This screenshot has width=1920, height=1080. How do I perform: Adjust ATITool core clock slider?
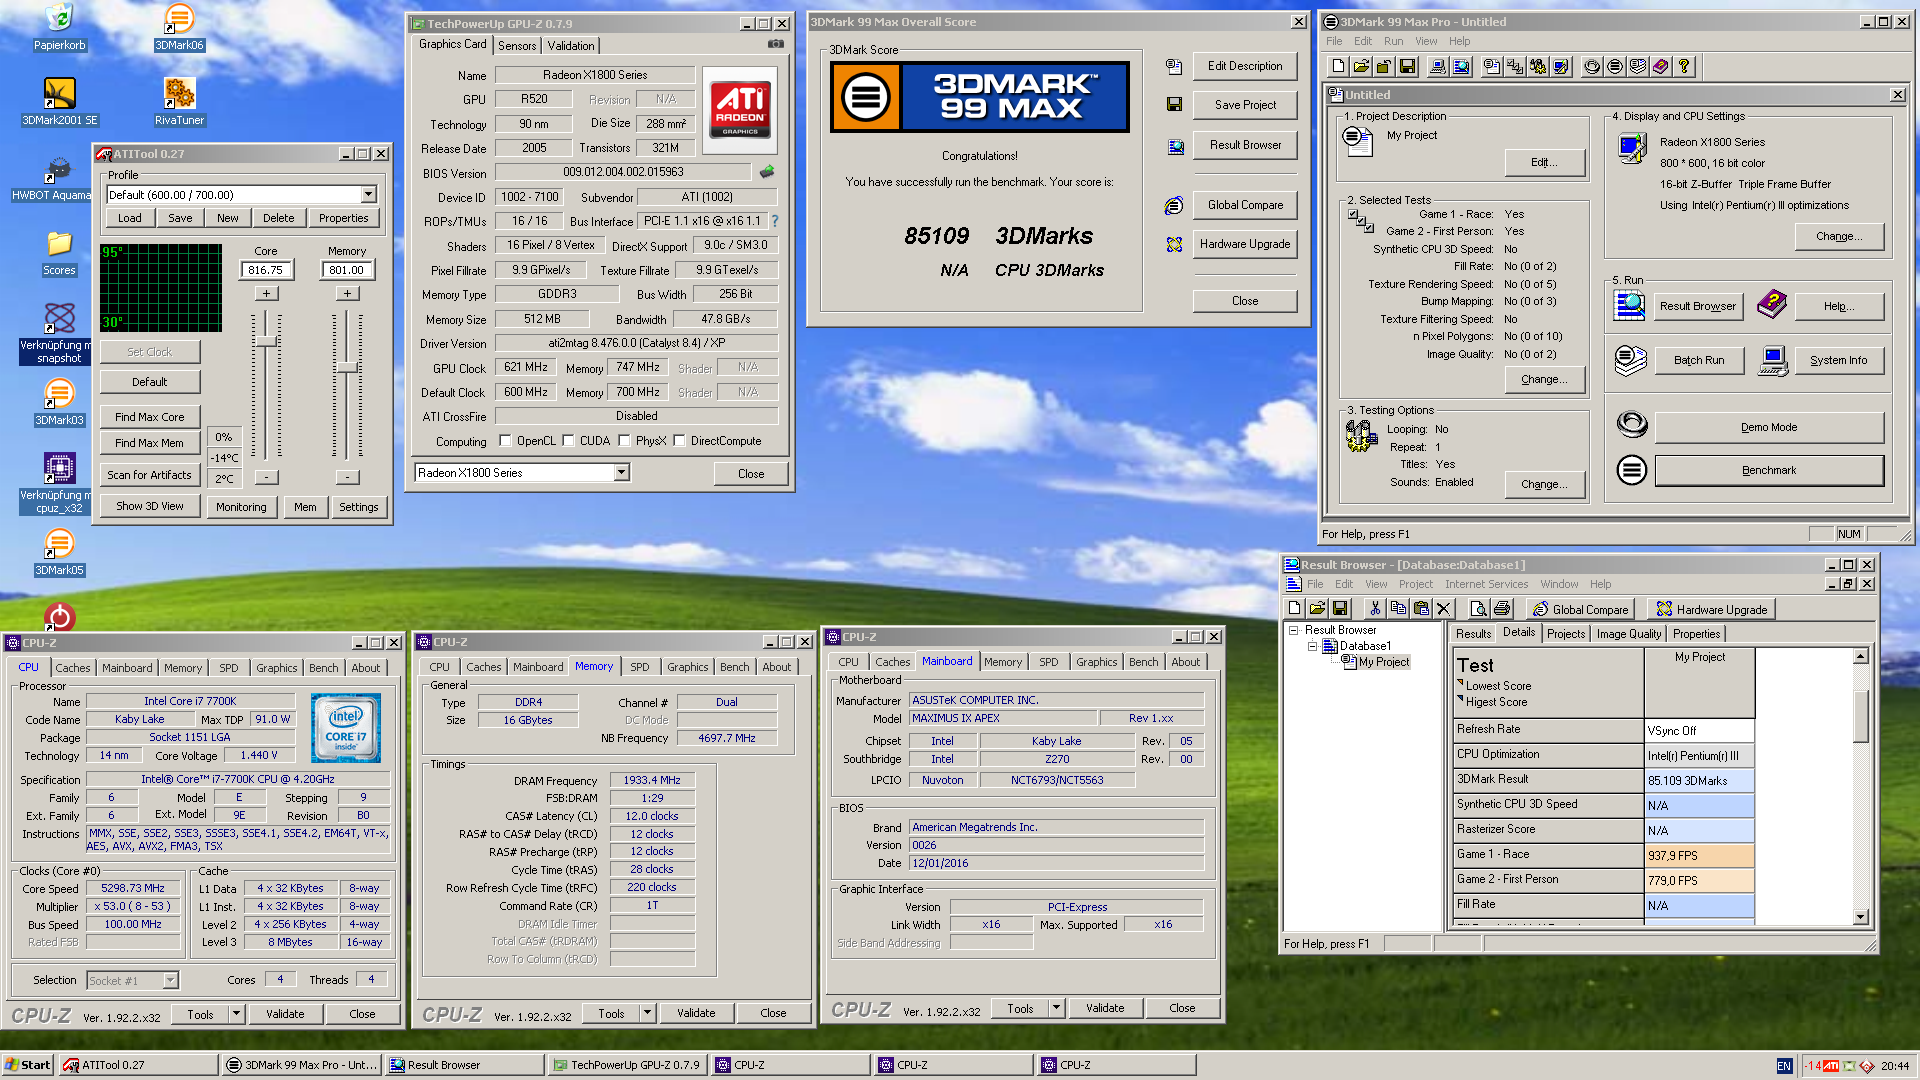[x=266, y=341]
